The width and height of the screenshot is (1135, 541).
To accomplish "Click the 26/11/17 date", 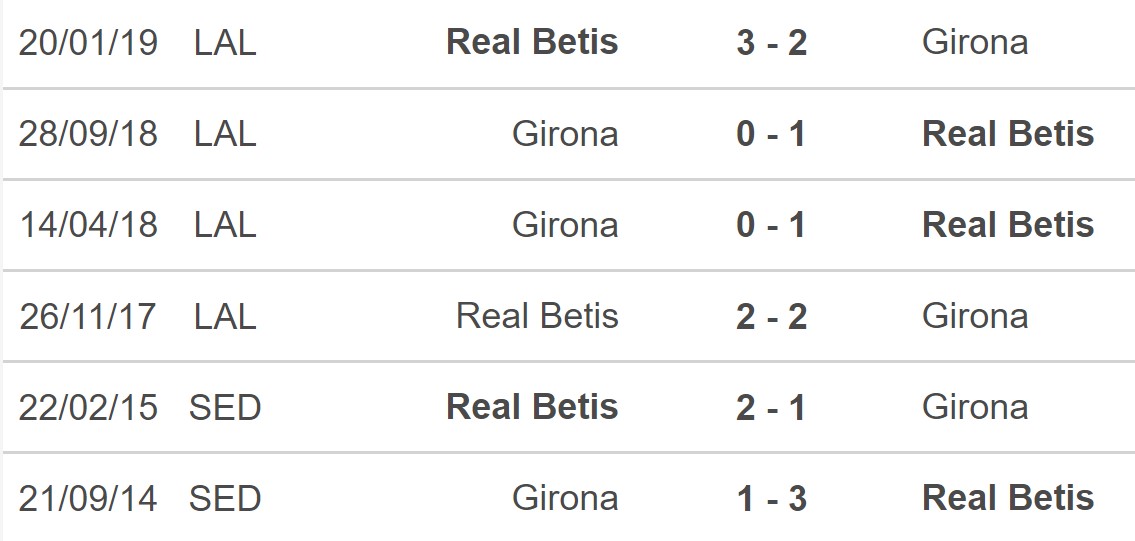I will 88,316.
